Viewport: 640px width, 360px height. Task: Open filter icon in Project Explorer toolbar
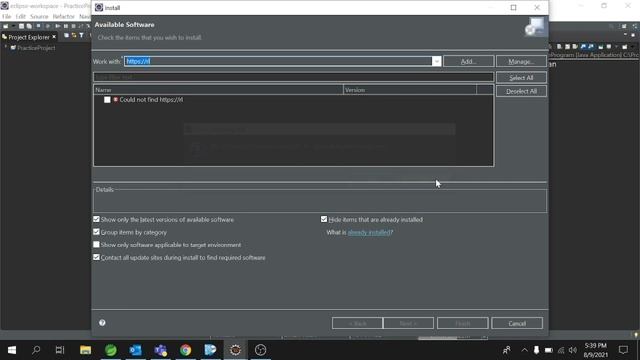(x=81, y=36)
